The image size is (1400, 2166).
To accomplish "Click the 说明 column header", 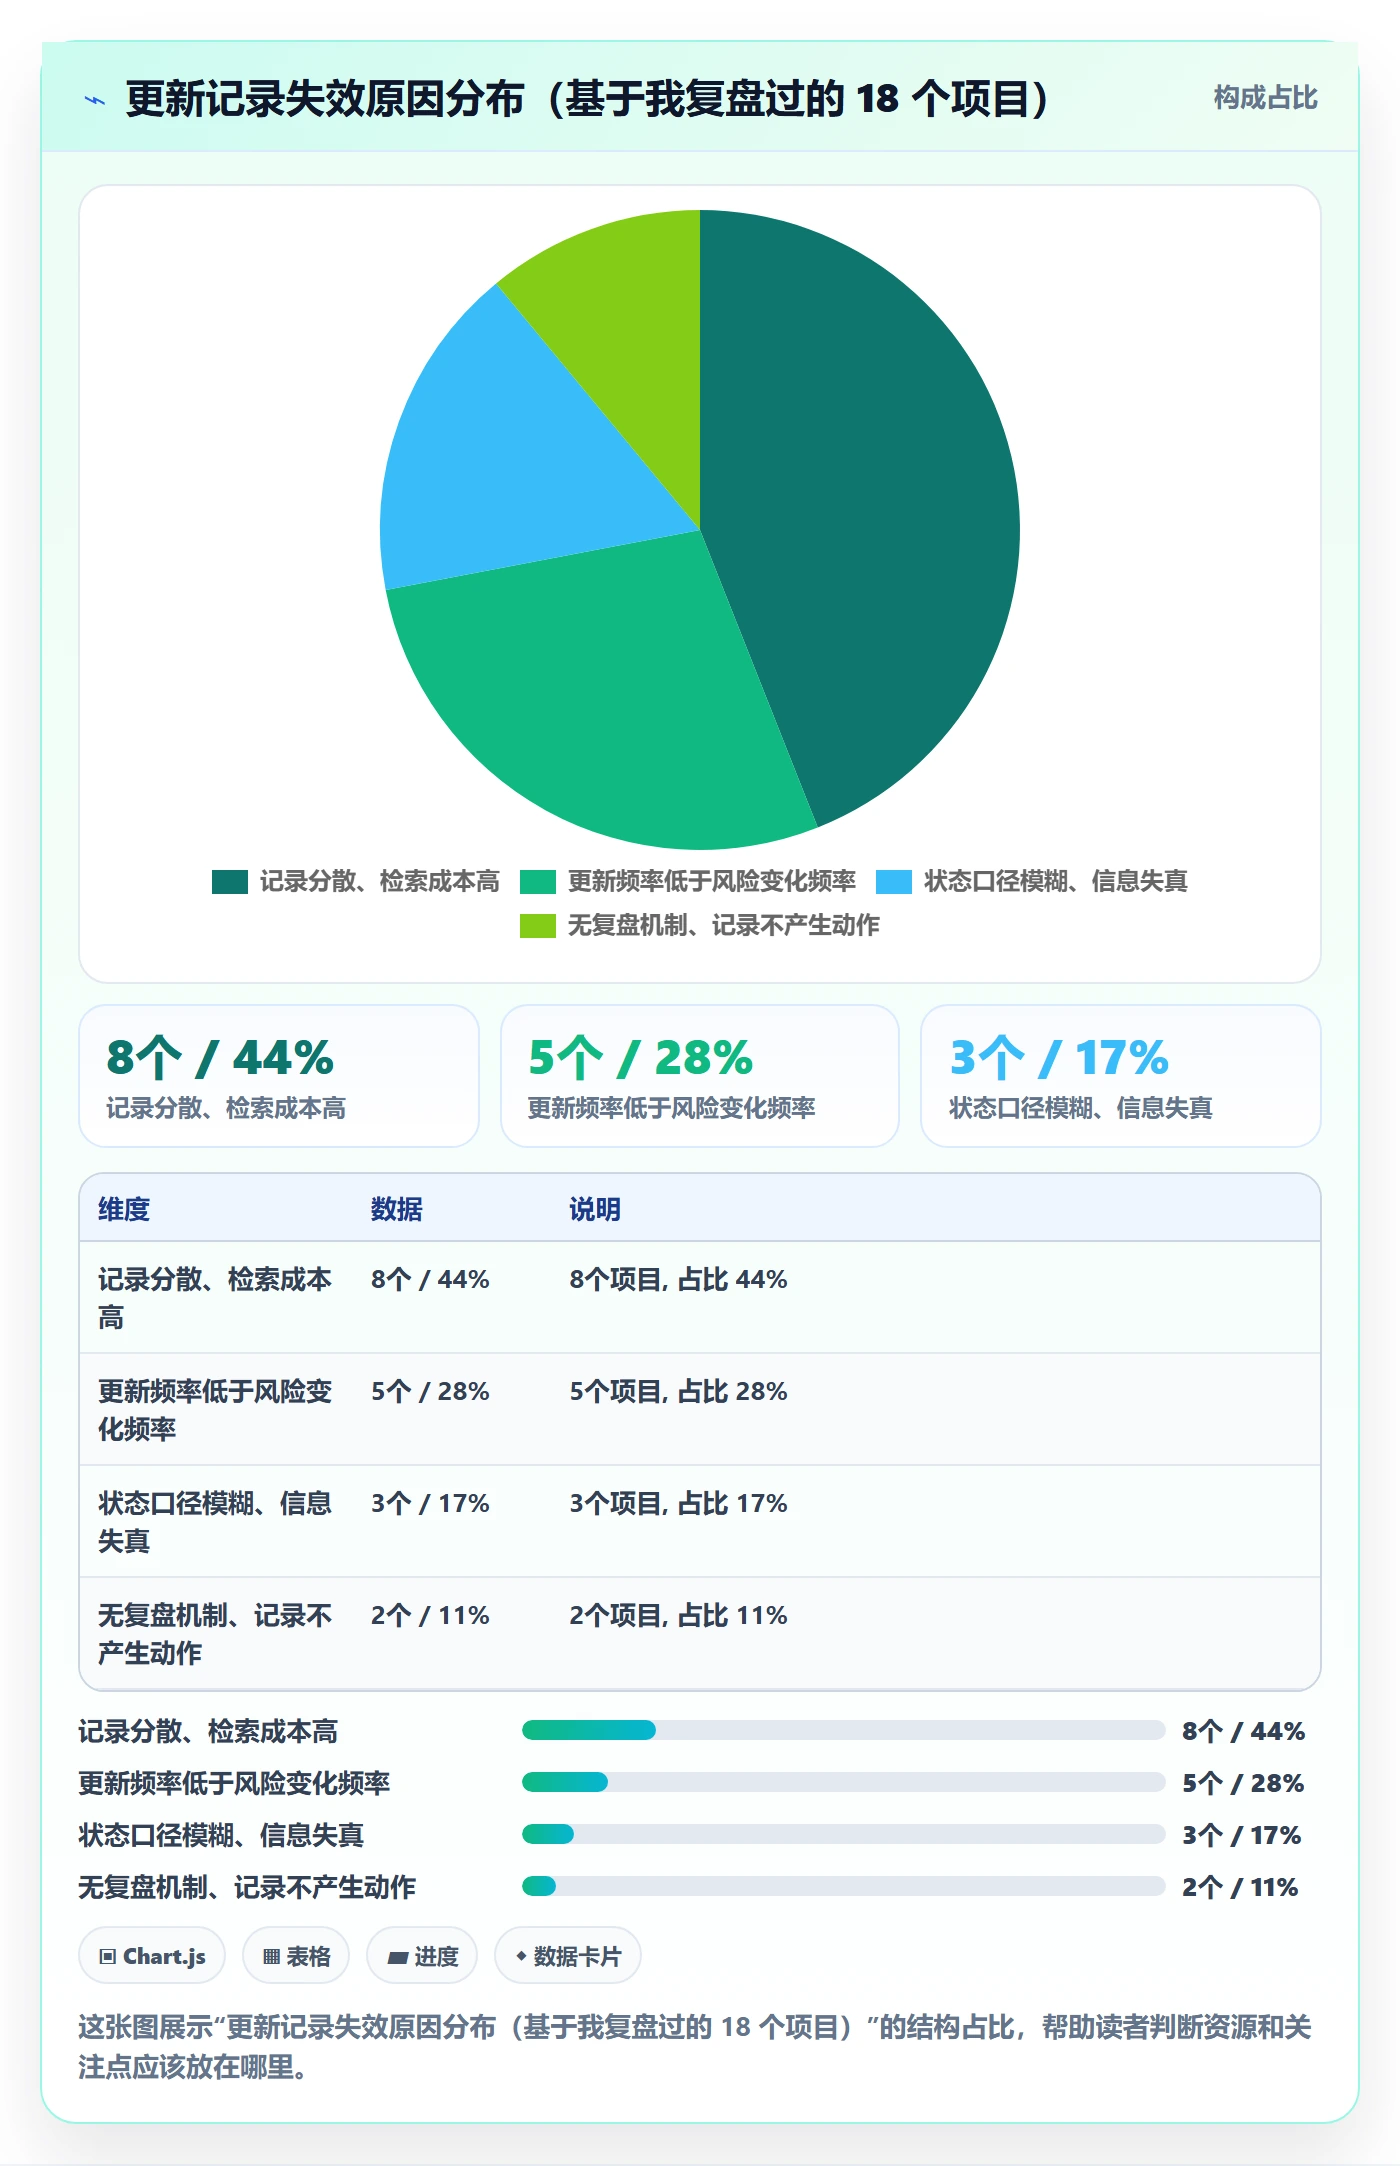I will coord(595,1209).
